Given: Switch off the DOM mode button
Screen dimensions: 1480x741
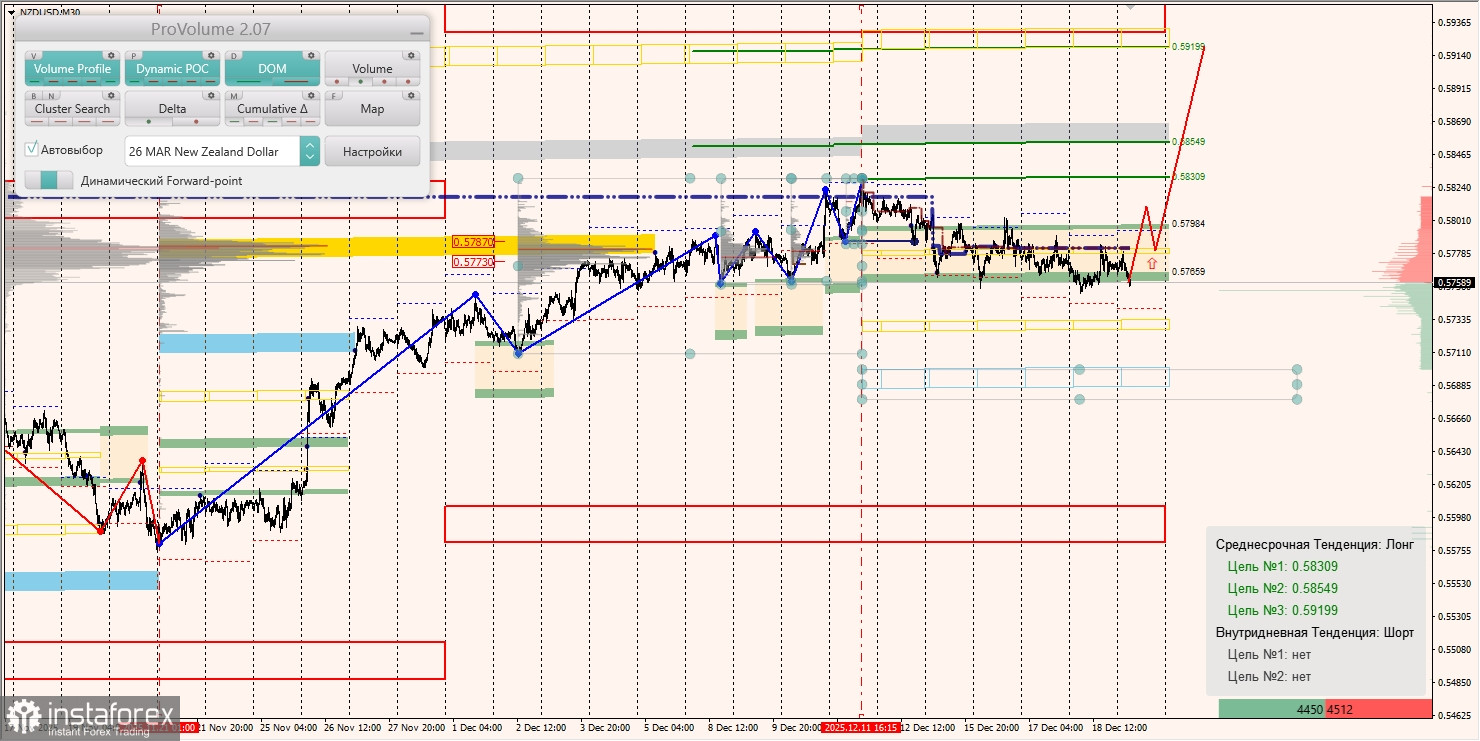Looking at the screenshot, I should [x=272, y=70].
